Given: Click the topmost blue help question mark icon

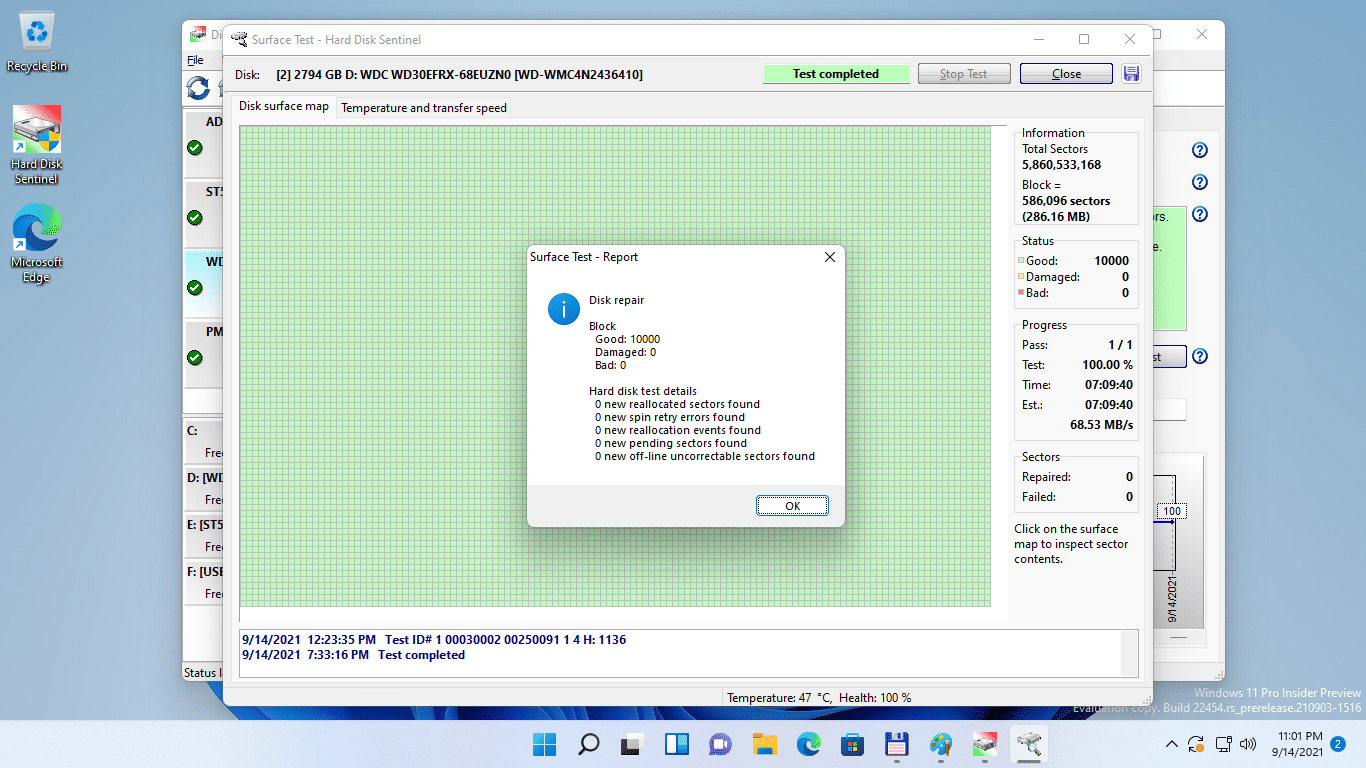Looking at the screenshot, I should point(1200,151).
